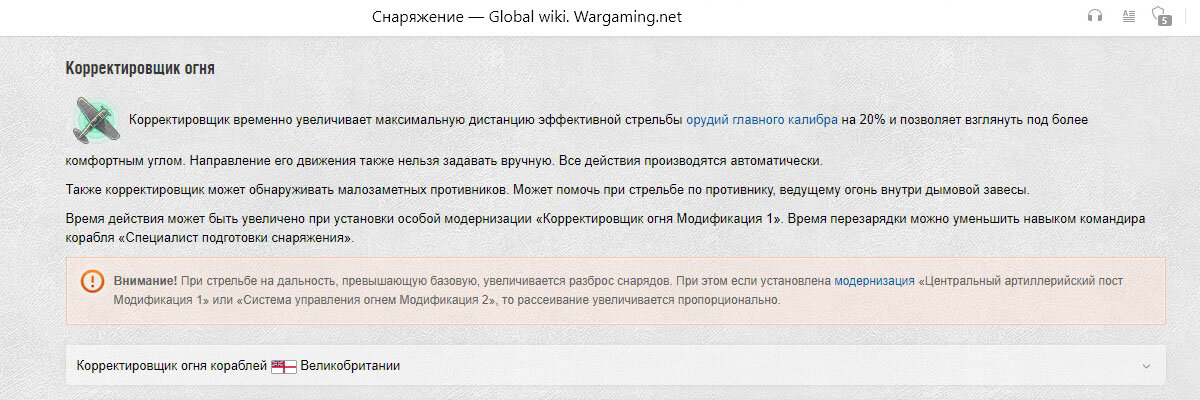The image size is (1200, 400).
Task: Click text «Система управления огнем Модификация 2»
Action: coord(368,300)
